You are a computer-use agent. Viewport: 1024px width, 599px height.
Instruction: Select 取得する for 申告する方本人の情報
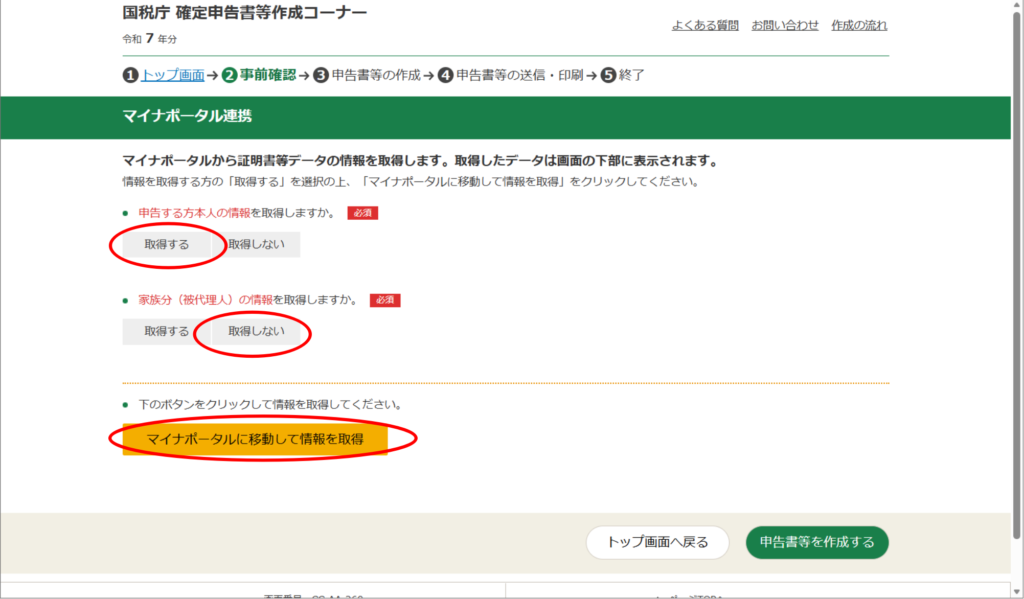tap(166, 245)
